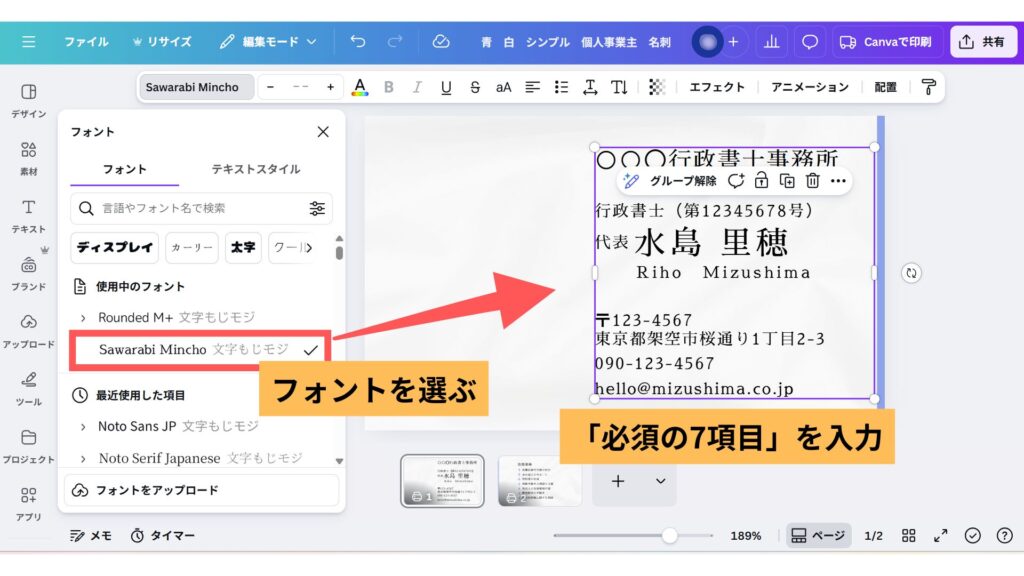This screenshot has width=1024, height=576.
Task: Expand the Rounded M+ font variants
Action: pyautogui.click(x=82, y=318)
